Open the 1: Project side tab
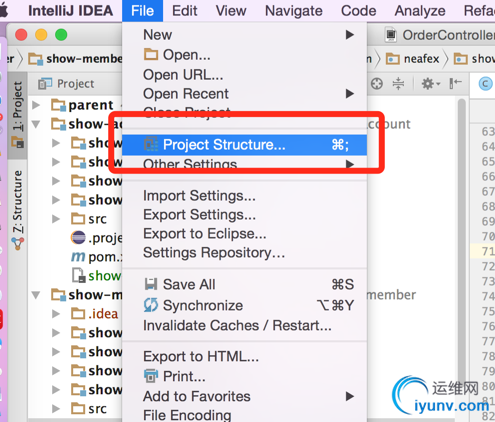Image resolution: width=495 pixels, height=422 pixels. coord(18,115)
